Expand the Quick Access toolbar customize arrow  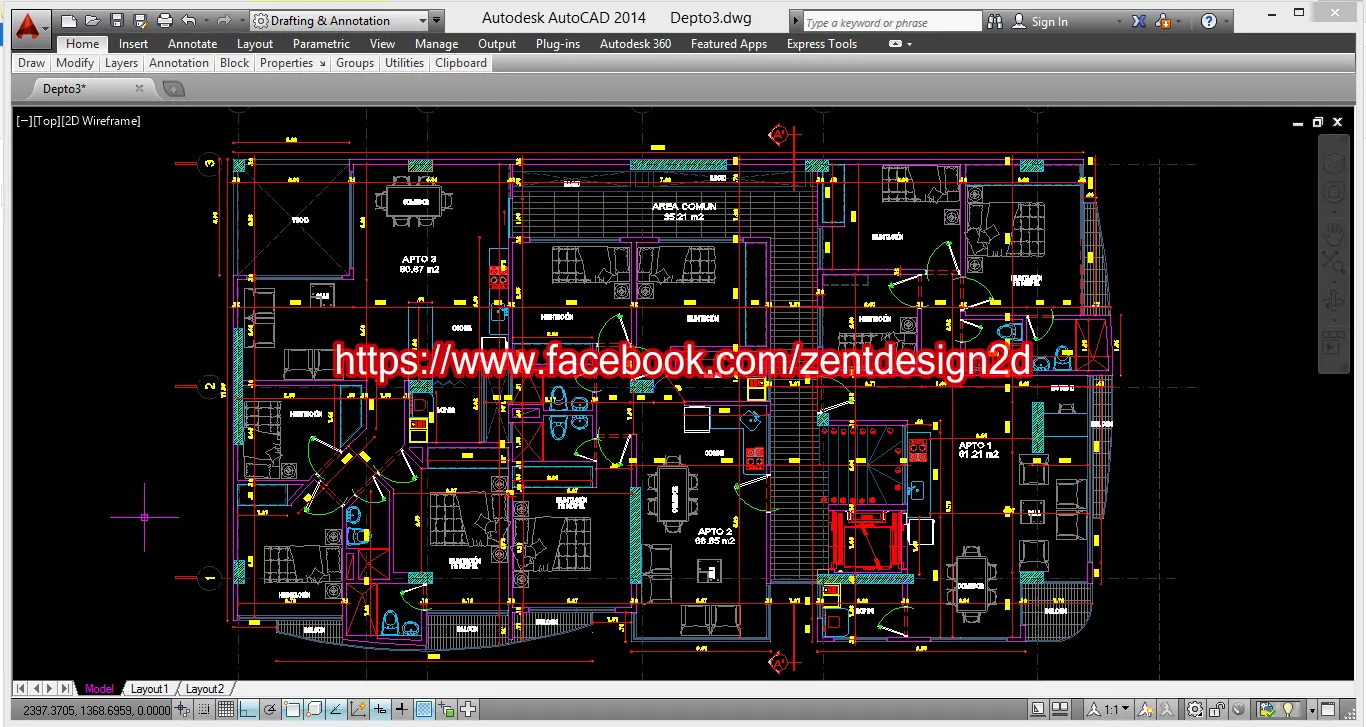[436, 20]
